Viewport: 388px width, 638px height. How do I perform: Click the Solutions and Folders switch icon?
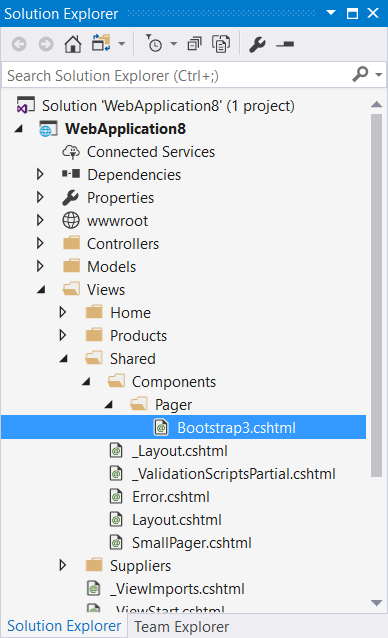tap(101, 43)
